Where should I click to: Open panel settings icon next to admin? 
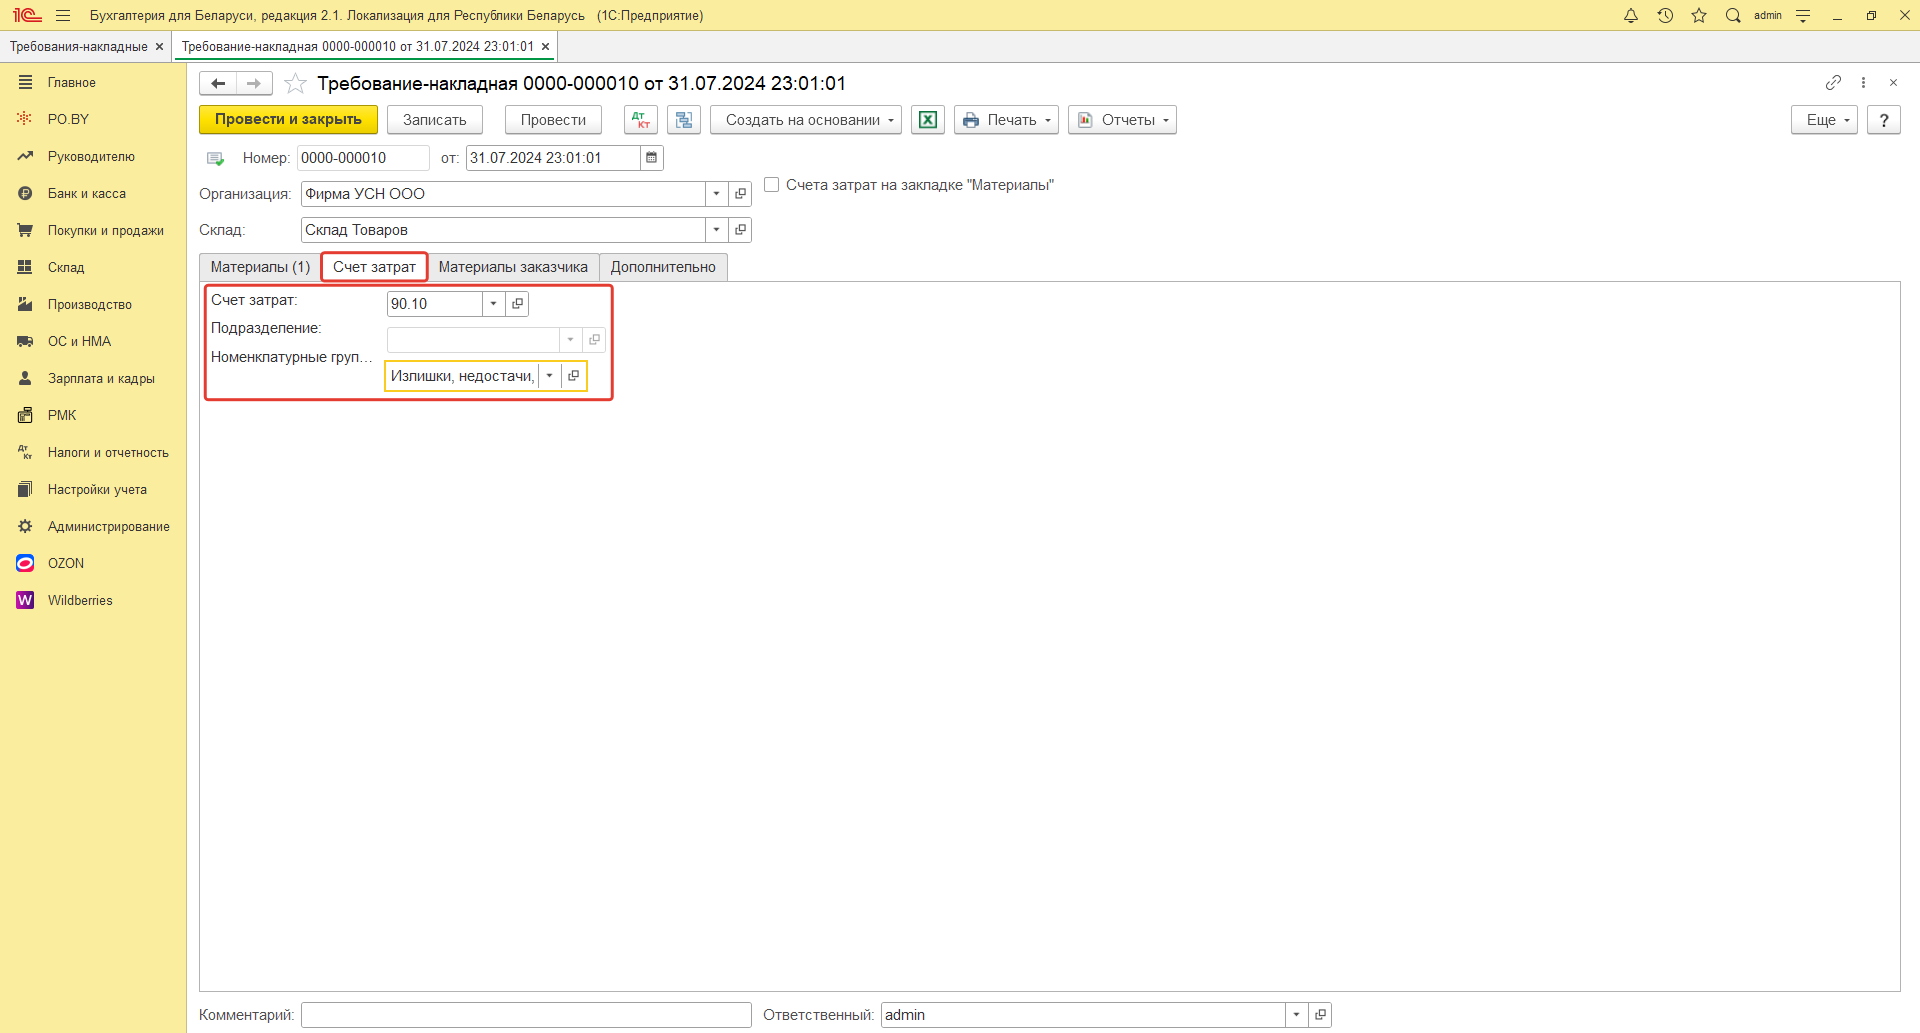point(1803,15)
